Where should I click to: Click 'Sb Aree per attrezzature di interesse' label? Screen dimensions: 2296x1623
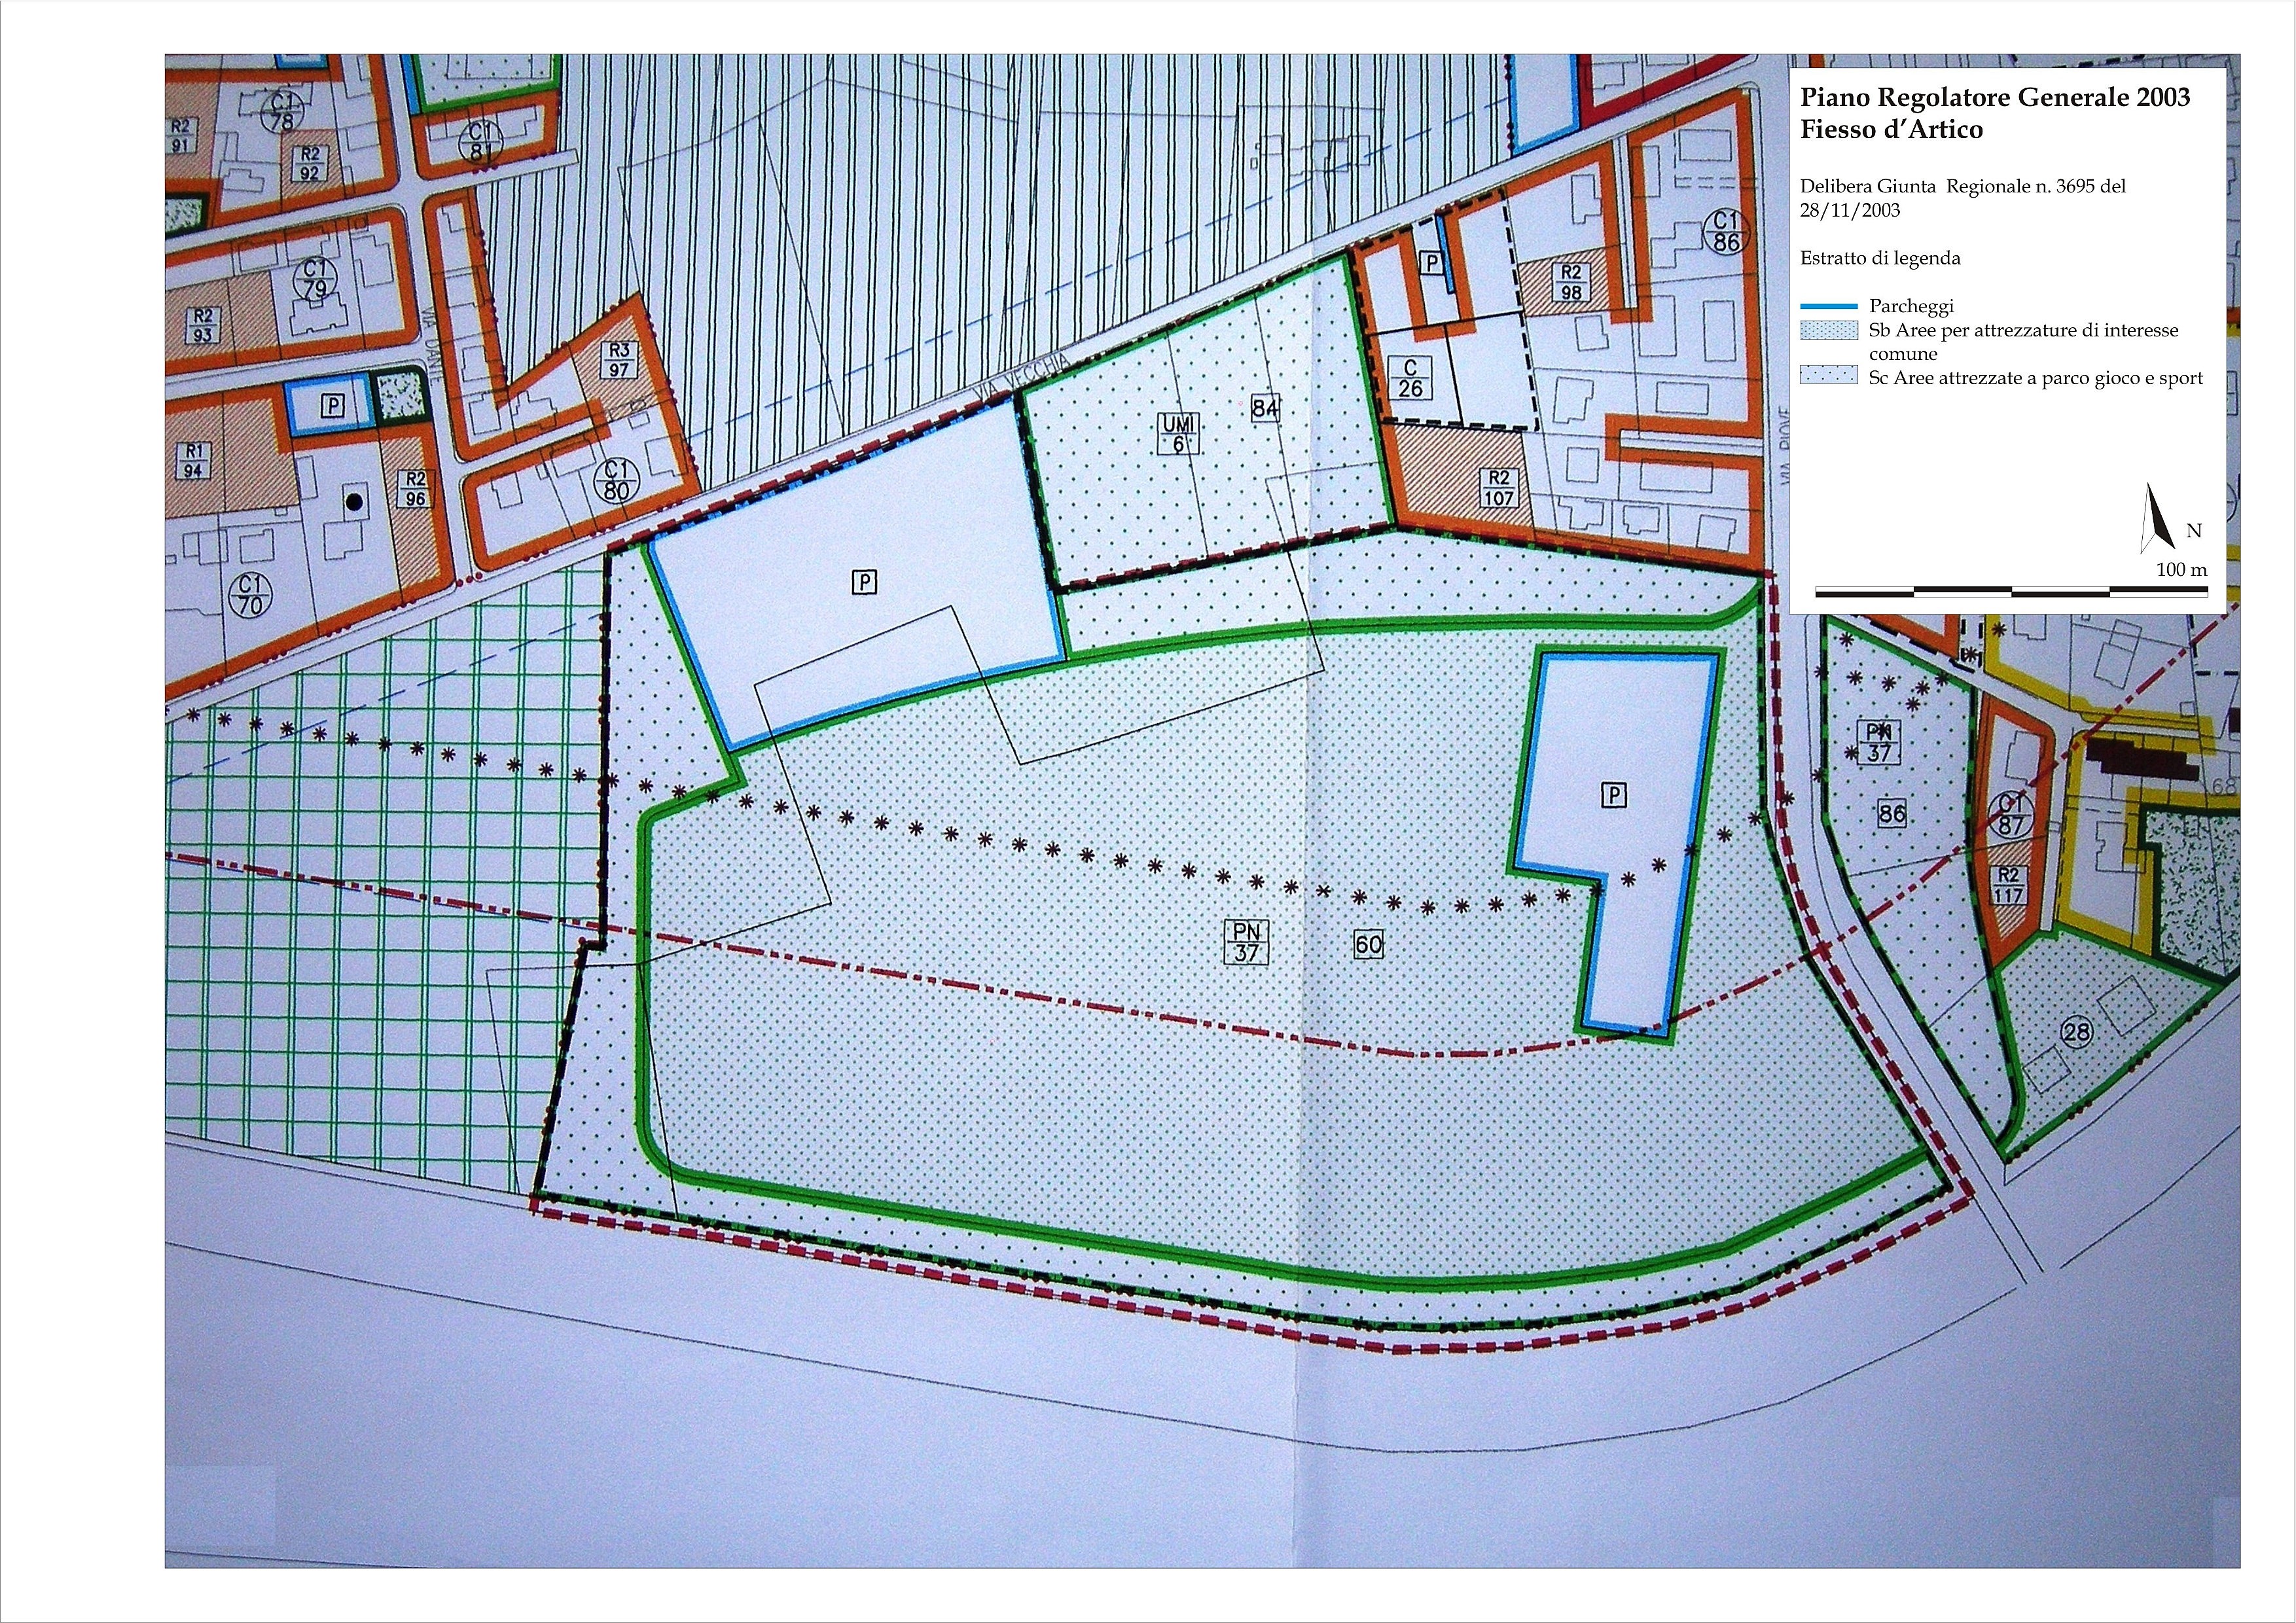2023,330
